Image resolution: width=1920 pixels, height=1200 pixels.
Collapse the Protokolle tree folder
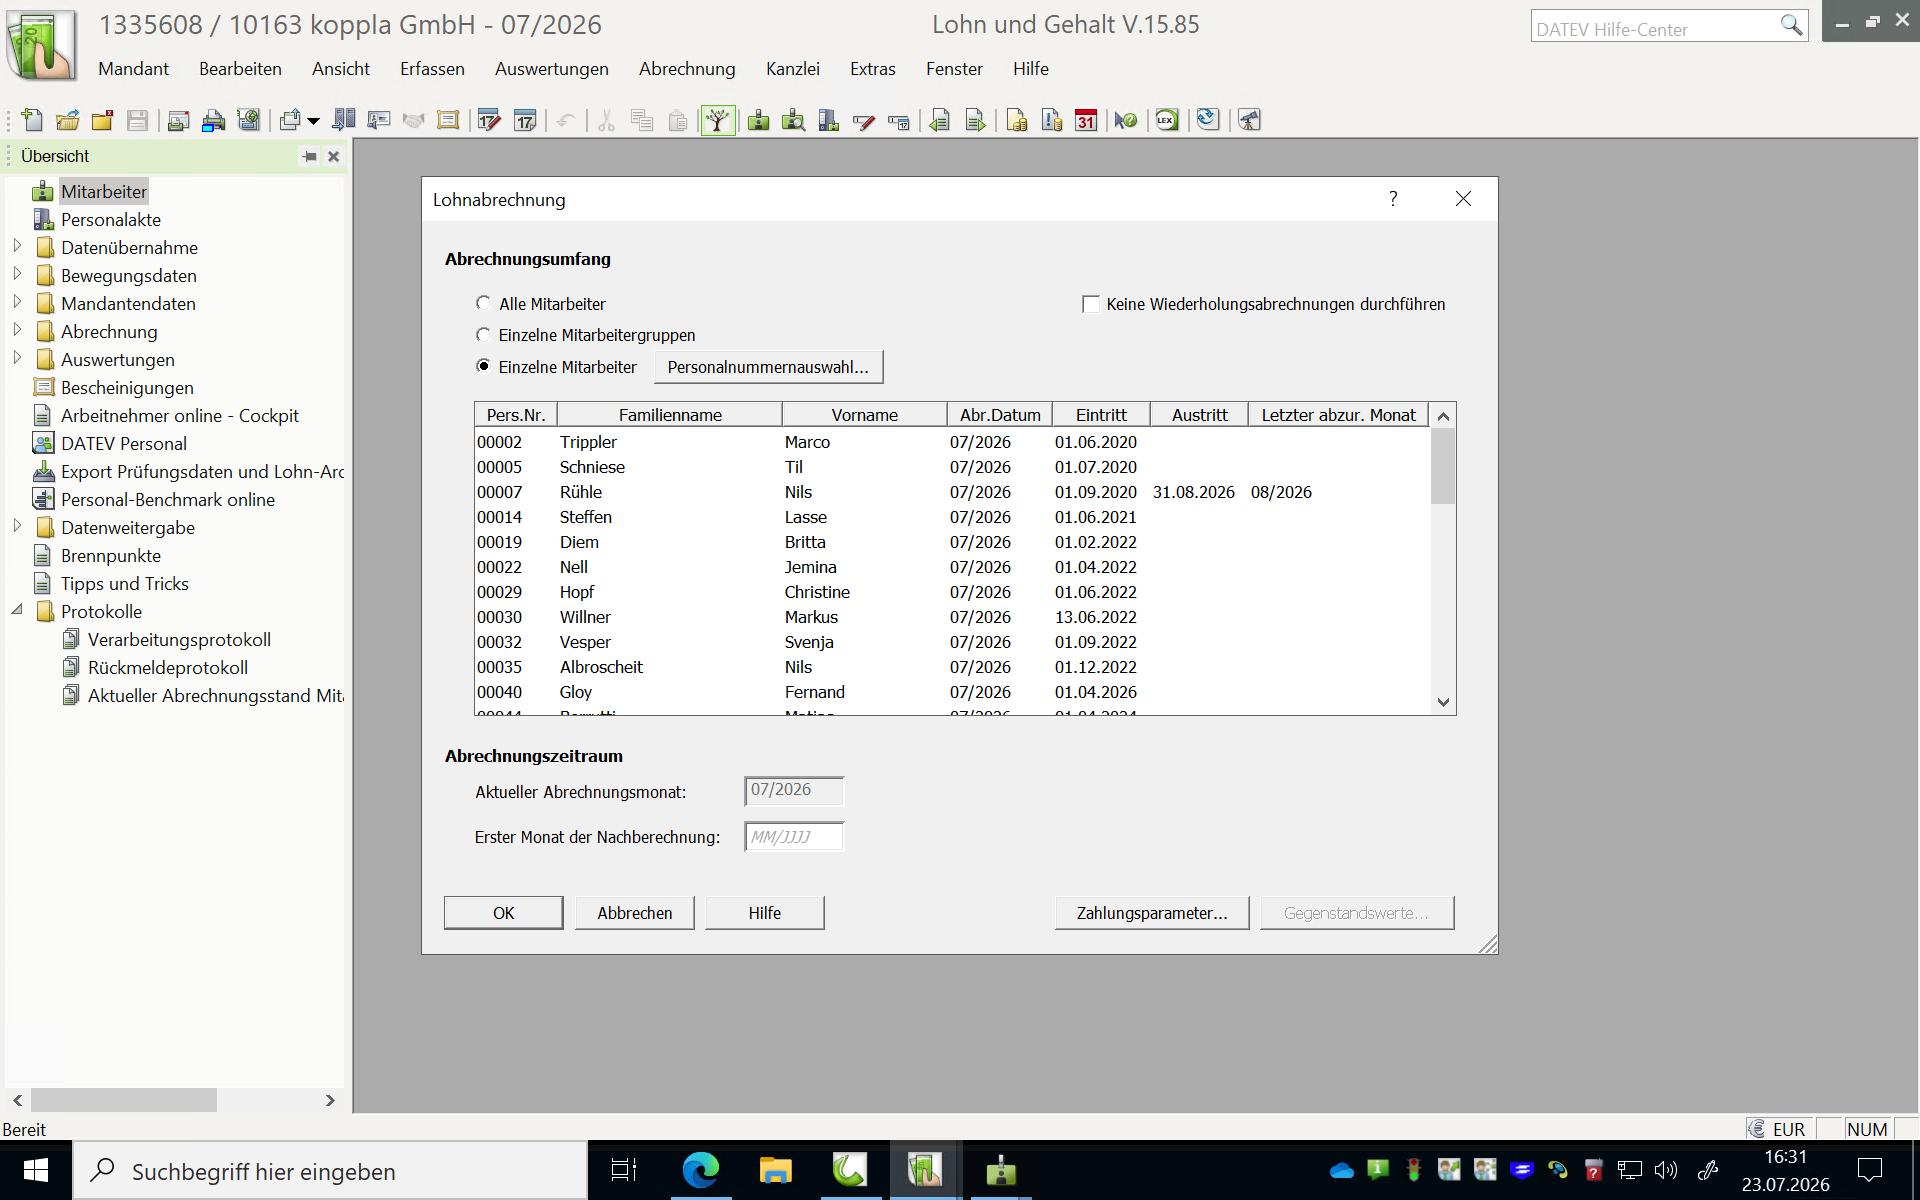click(17, 610)
